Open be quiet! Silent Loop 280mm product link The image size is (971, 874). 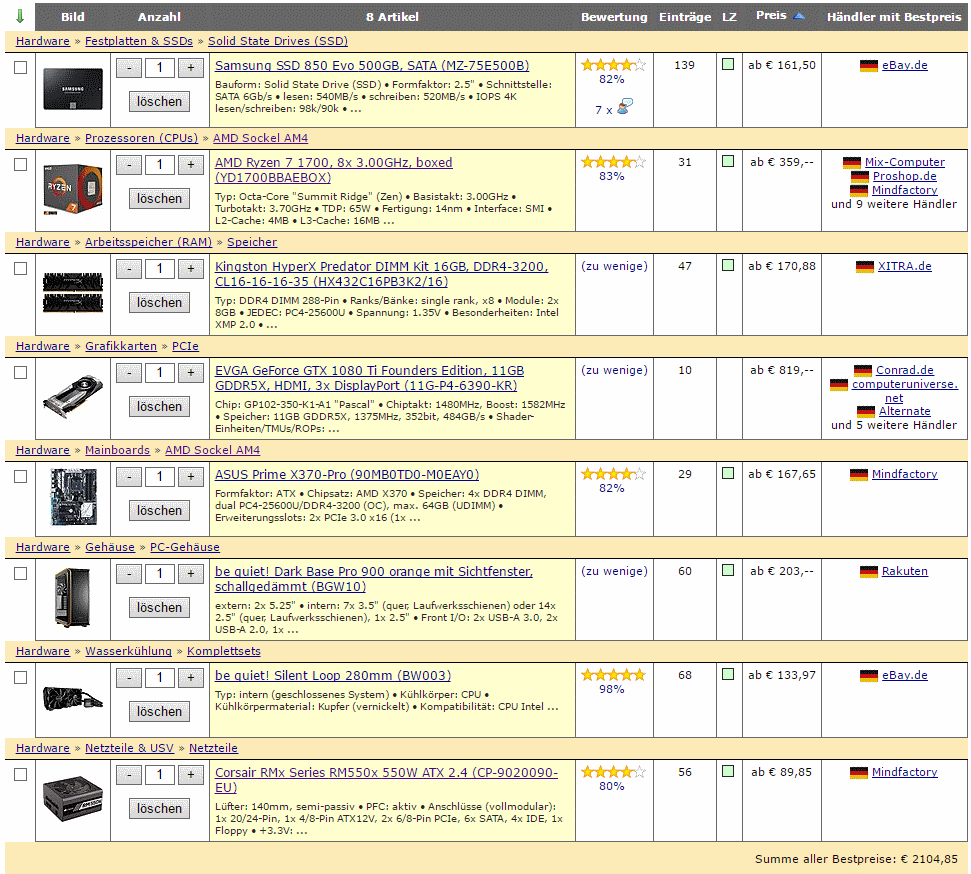(333, 676)
